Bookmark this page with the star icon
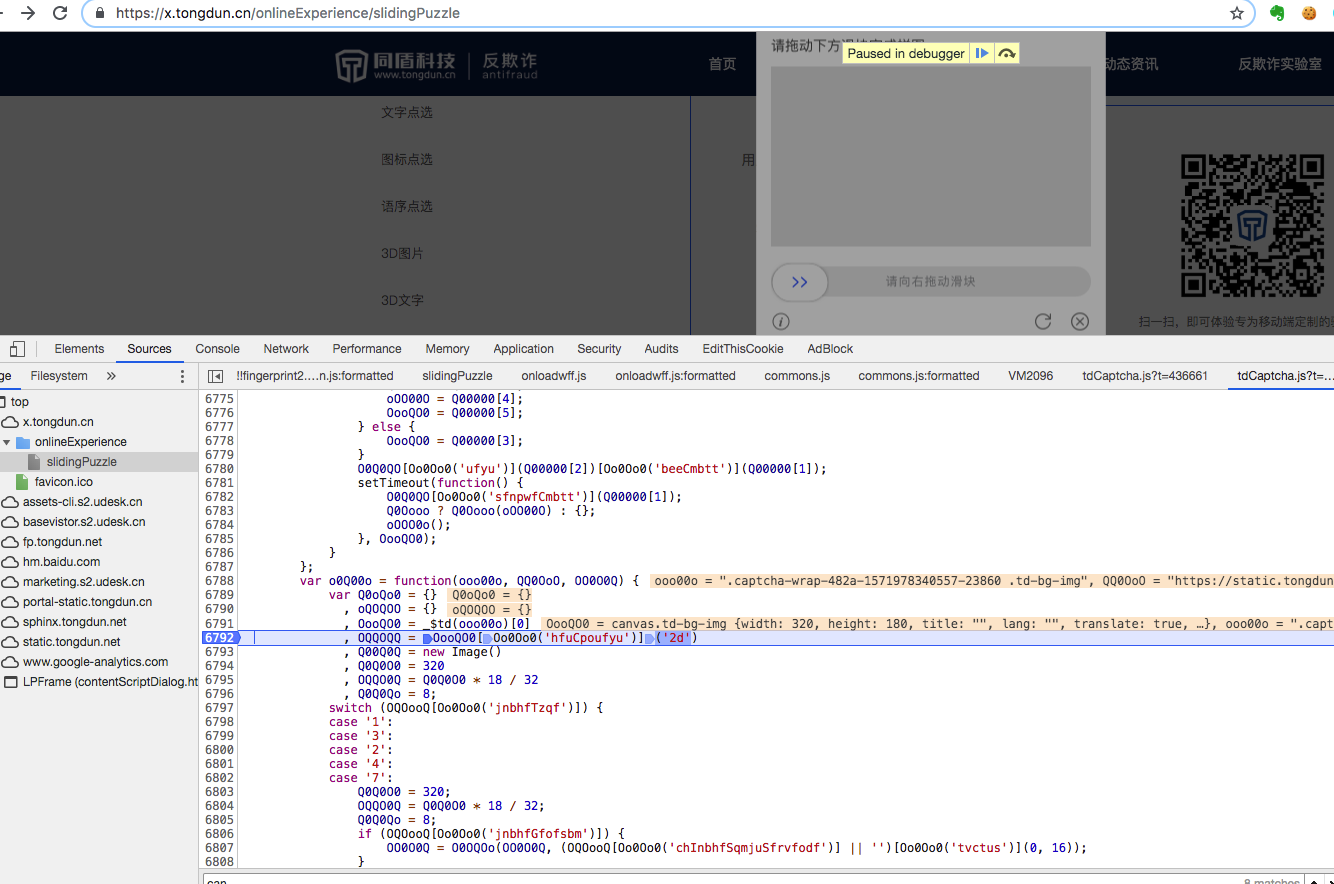Screen dimensions: 1334x884 [1237, 13]
